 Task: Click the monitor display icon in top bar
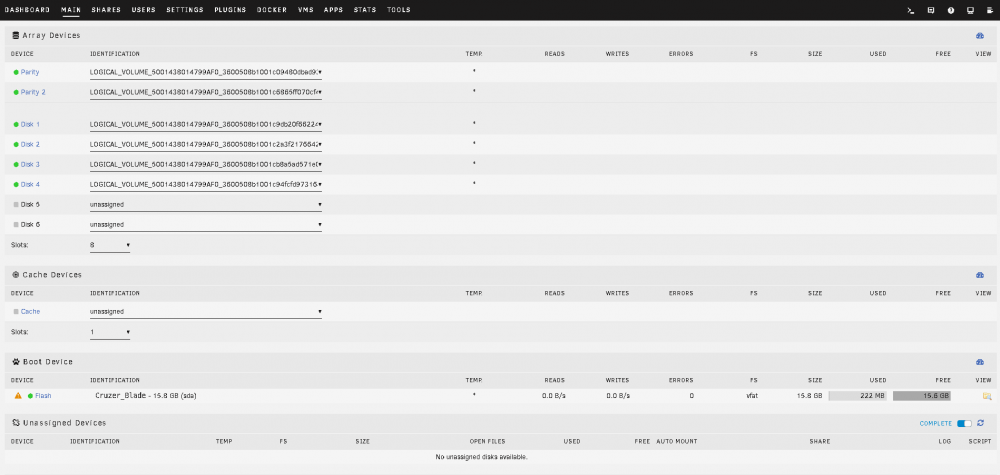[x=971, y=10]
